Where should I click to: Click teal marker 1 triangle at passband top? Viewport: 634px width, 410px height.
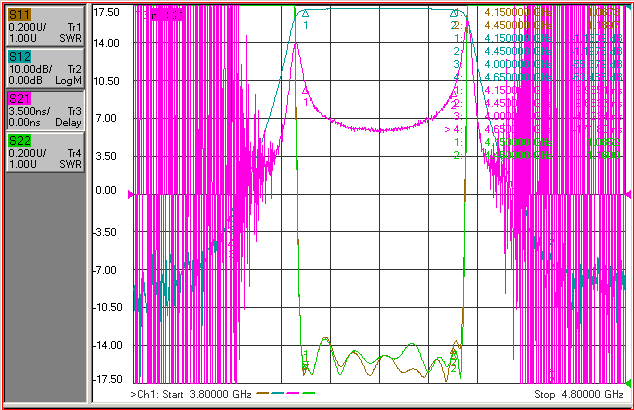pos(305,13)
